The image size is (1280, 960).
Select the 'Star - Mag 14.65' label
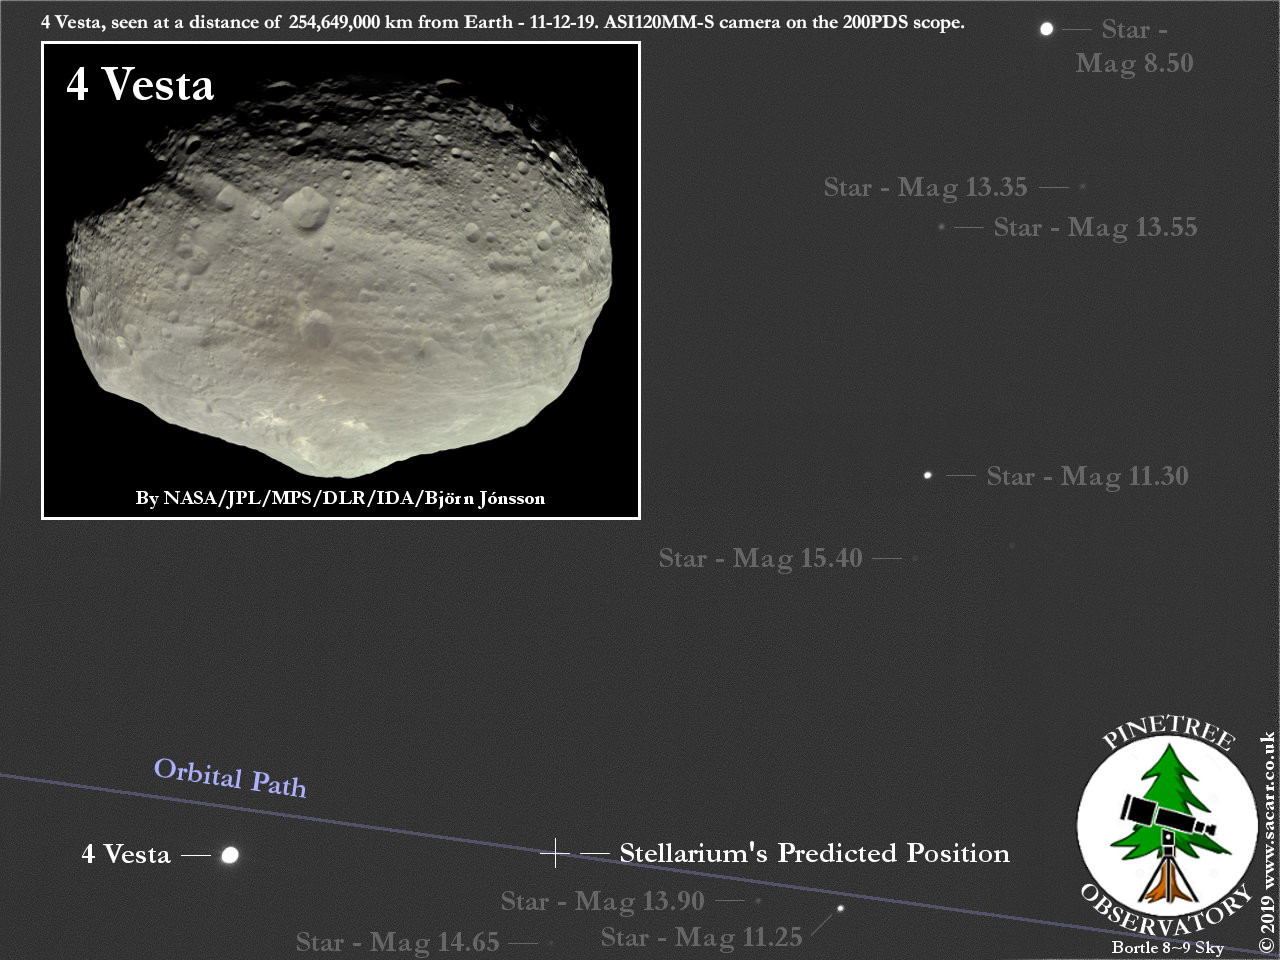click(397, 942)
